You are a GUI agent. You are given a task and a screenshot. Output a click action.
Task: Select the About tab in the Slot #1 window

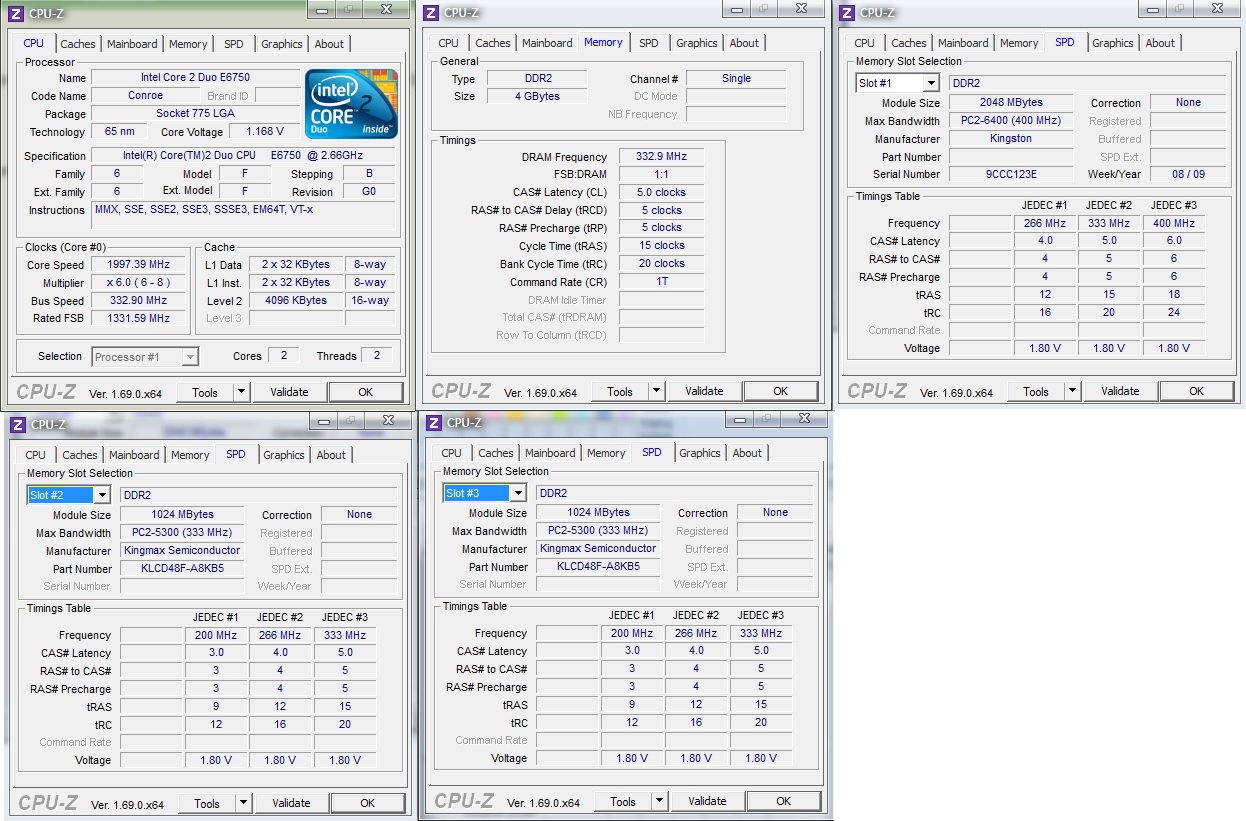1160,43
